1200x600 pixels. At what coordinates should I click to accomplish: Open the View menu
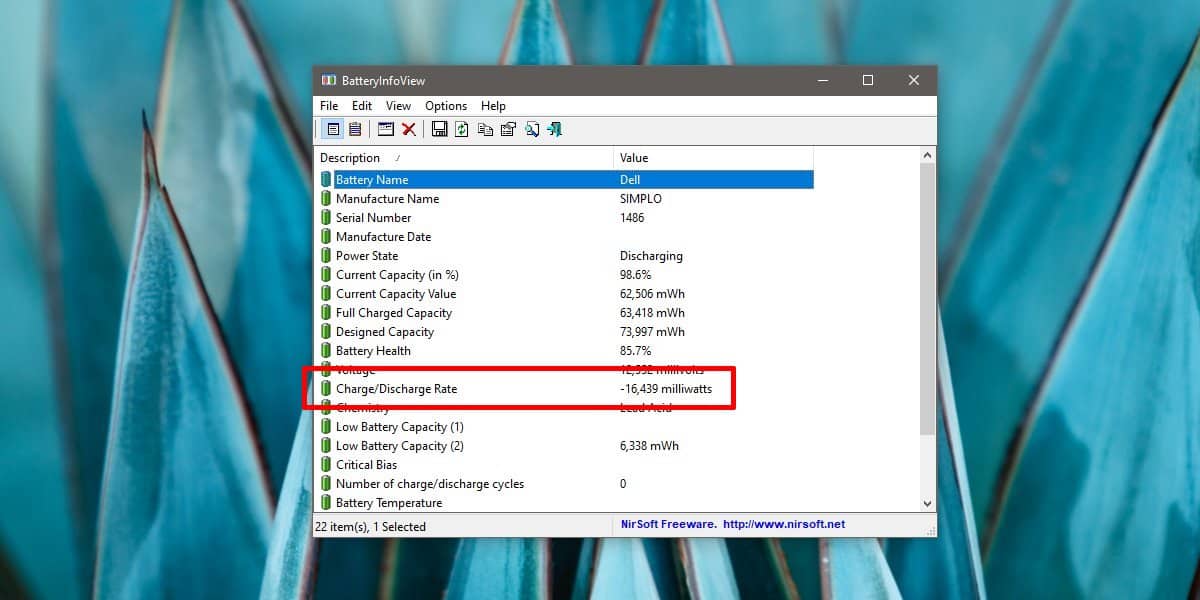pyautogui.click(x=398, y=106)
